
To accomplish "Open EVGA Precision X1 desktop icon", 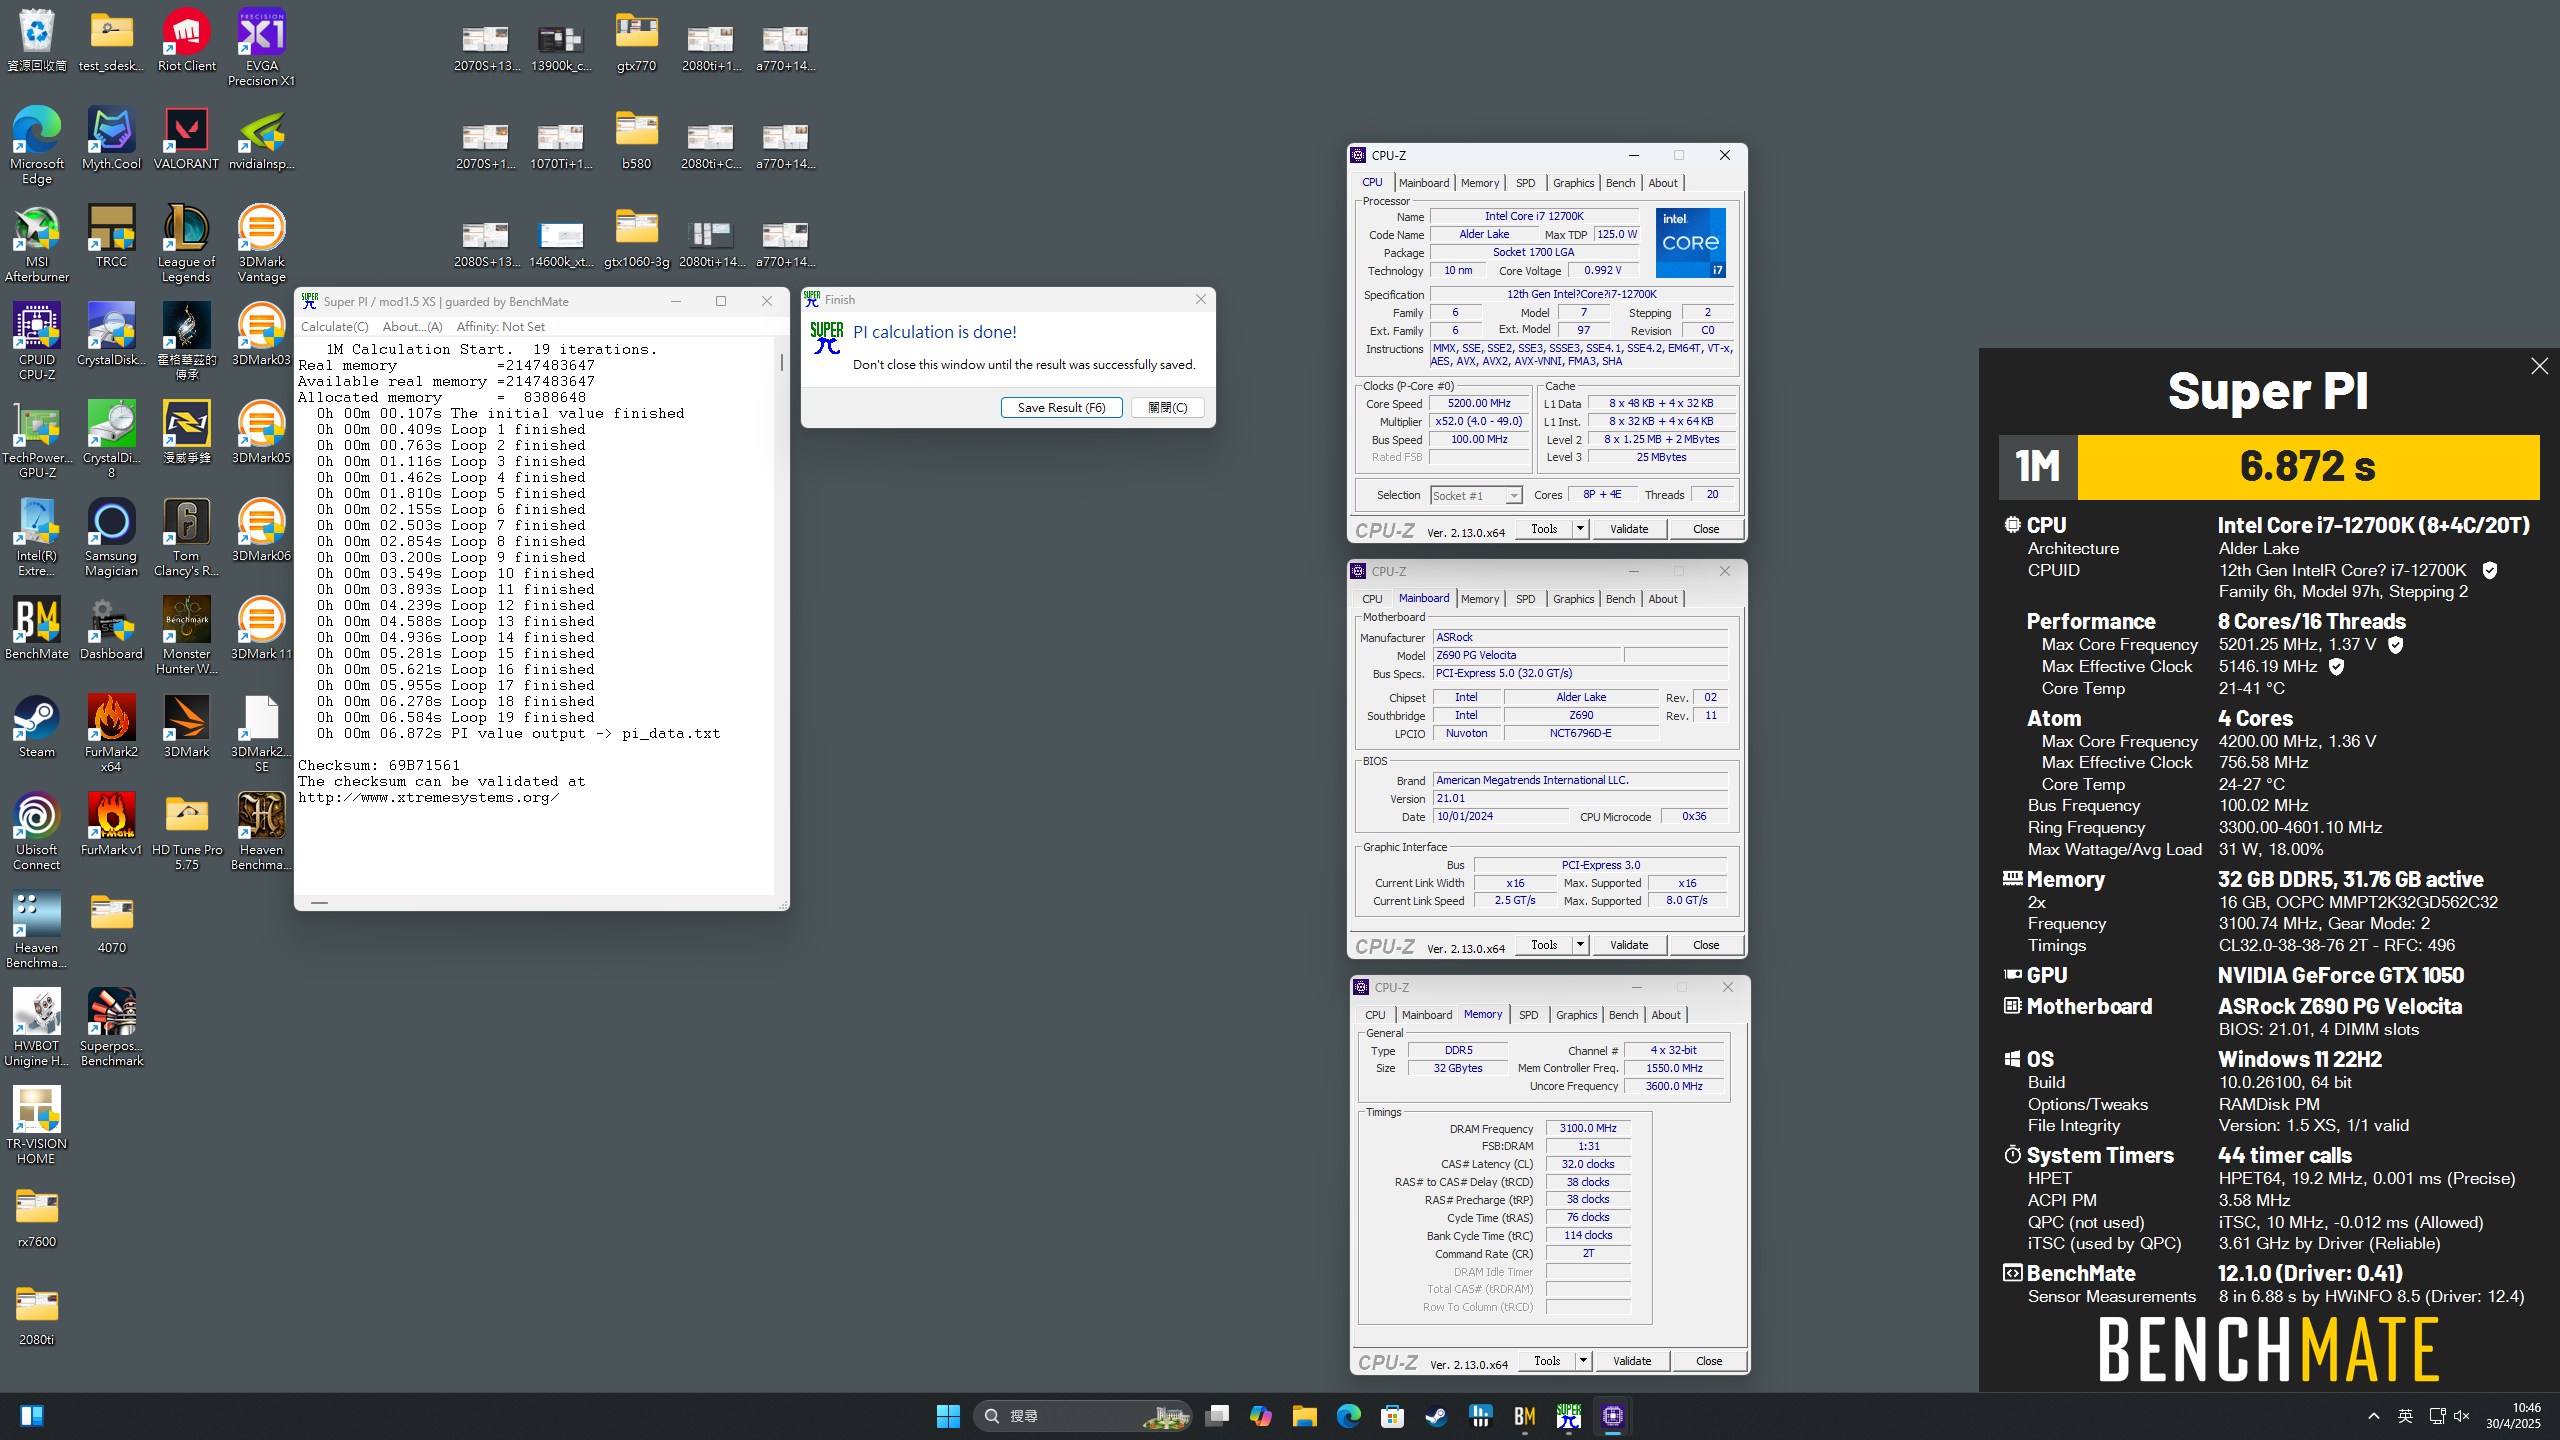I will click(x=261, y=48).
